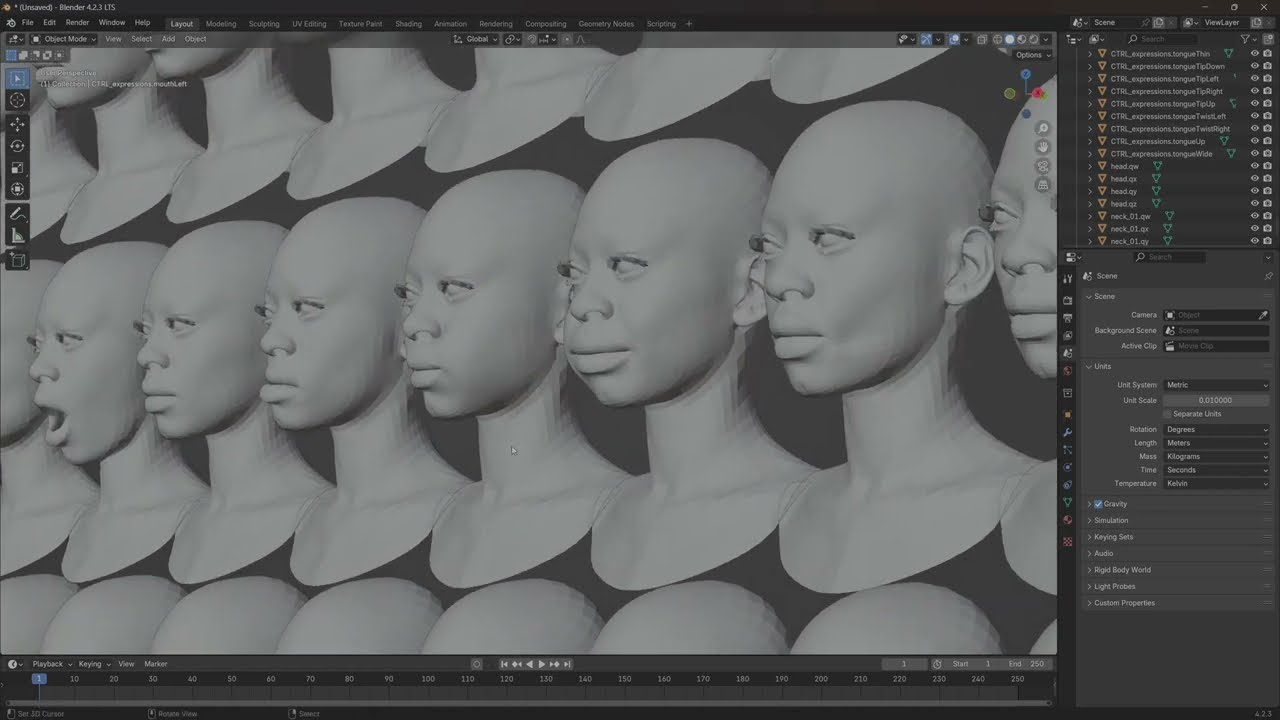The width and height of the screenshot is (1280, 720).
Task: Toggle X-ray view in header
Action: coord(982,39)
